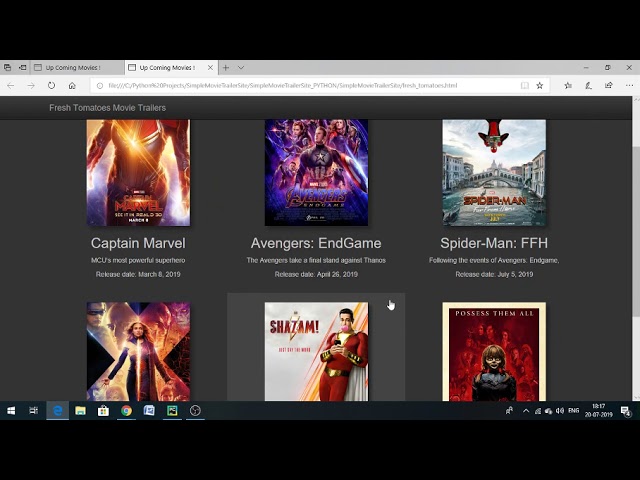This screenshot has width=640, height=480.
Task: Click the Edge browser taskbar icon
Action: [58, 411]
